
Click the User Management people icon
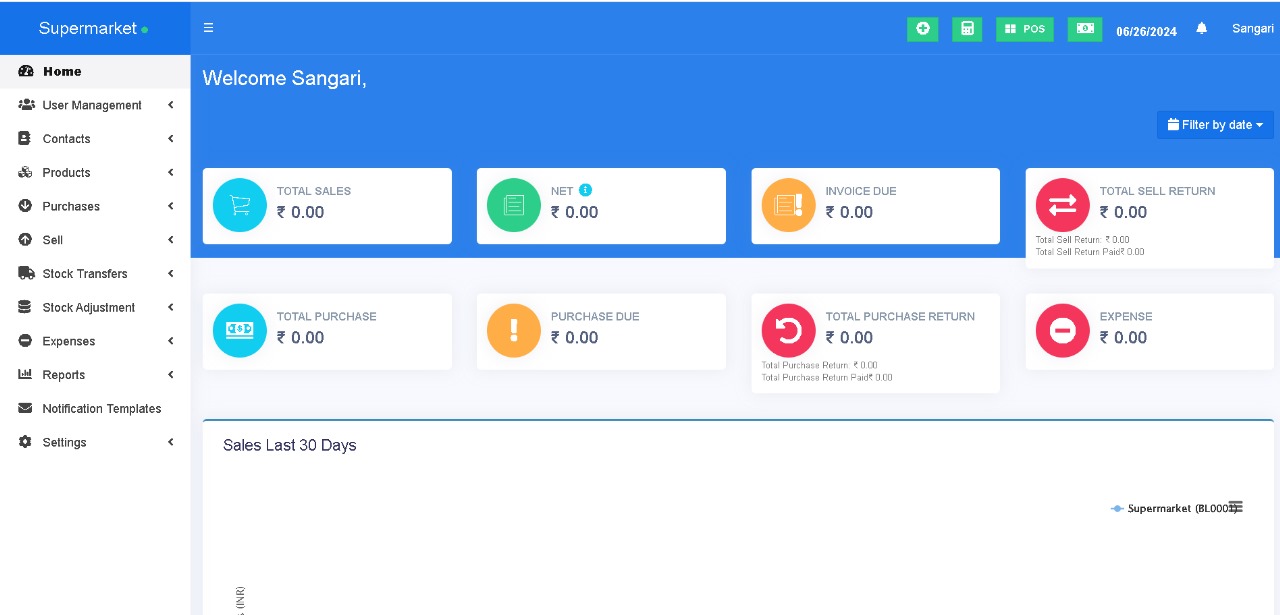26,105
